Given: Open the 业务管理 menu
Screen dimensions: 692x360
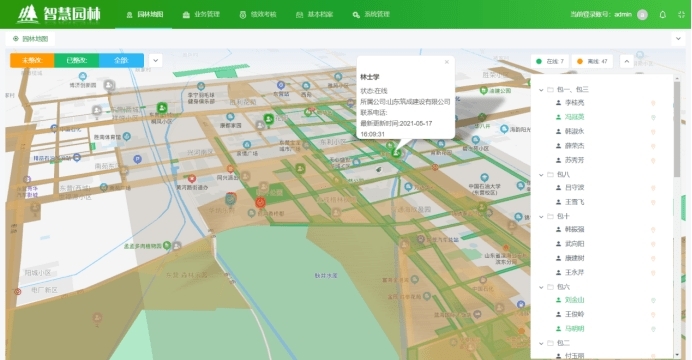Looking at the screenshot, I should [x=201, y=15].
